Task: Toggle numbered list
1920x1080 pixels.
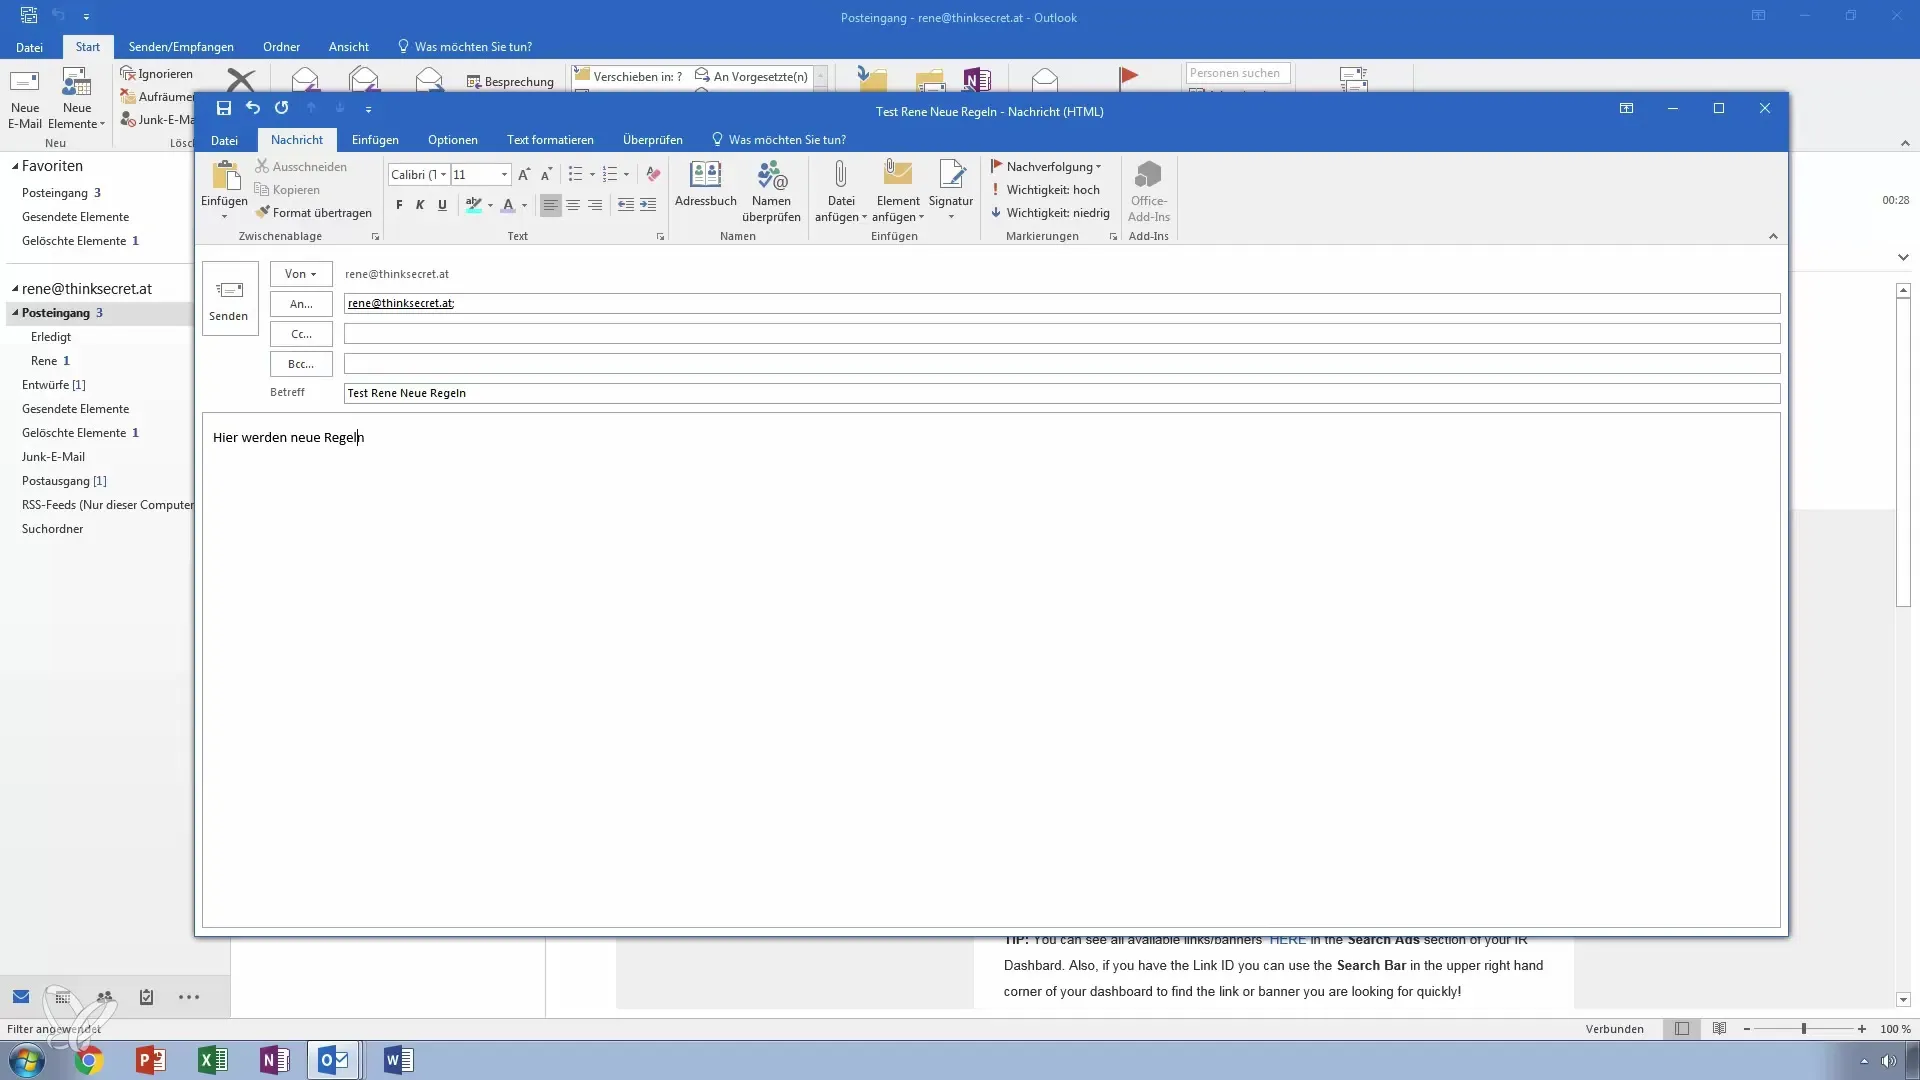Action: [610, 174]
